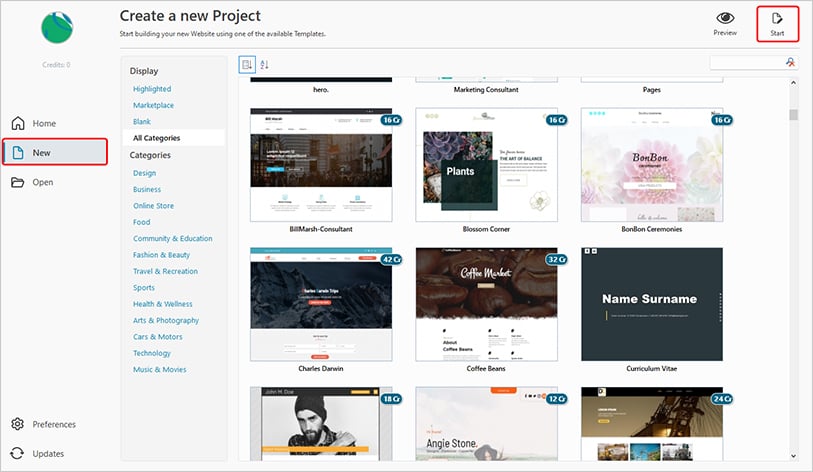Screen dimensions: 813x472
Task: Select the BonBon Ceremonies template thumbnail
Action: (x=652, y=165)
